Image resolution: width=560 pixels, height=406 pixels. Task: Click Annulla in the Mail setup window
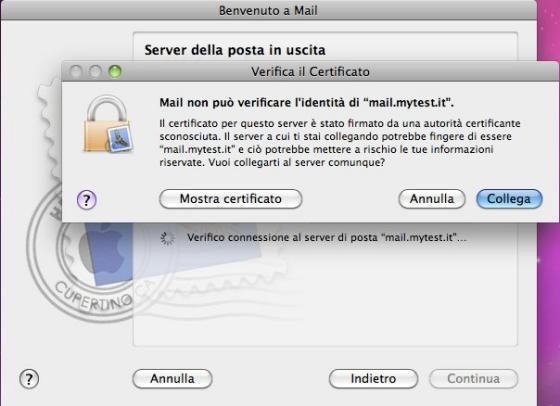coord(172,379)
